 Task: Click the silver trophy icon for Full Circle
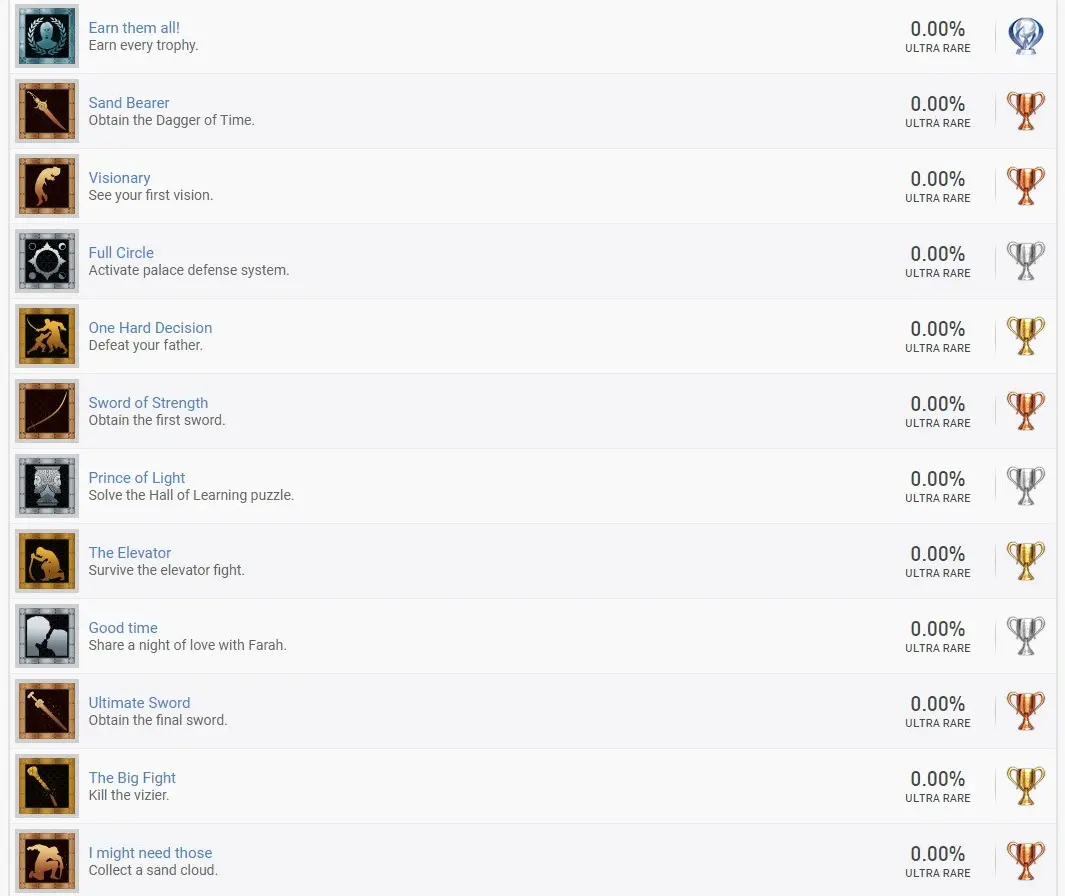(1025, 262)
